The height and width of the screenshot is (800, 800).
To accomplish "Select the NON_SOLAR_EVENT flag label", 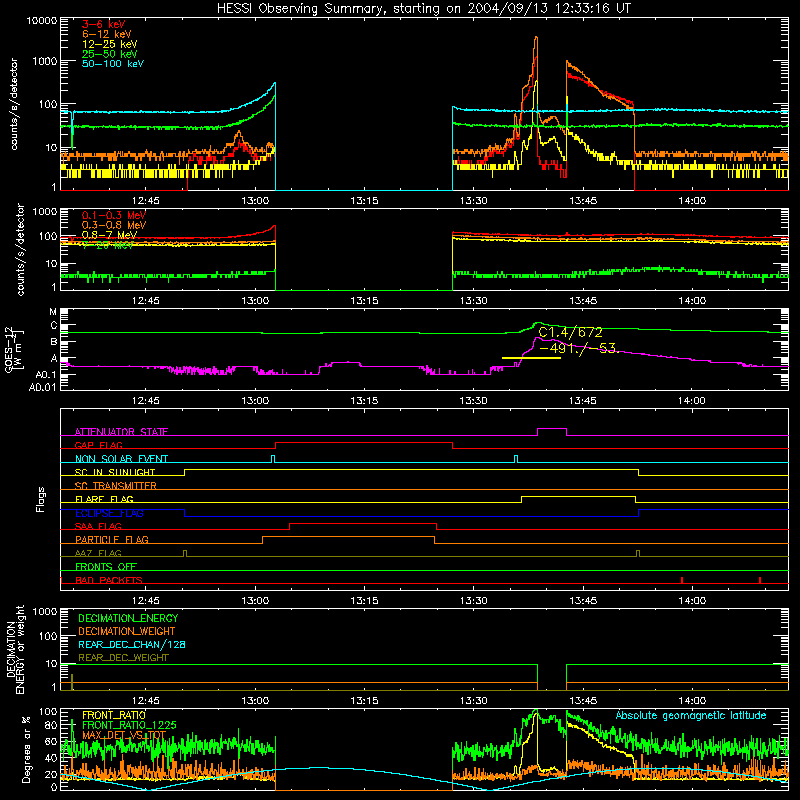I will pos(121,459).
